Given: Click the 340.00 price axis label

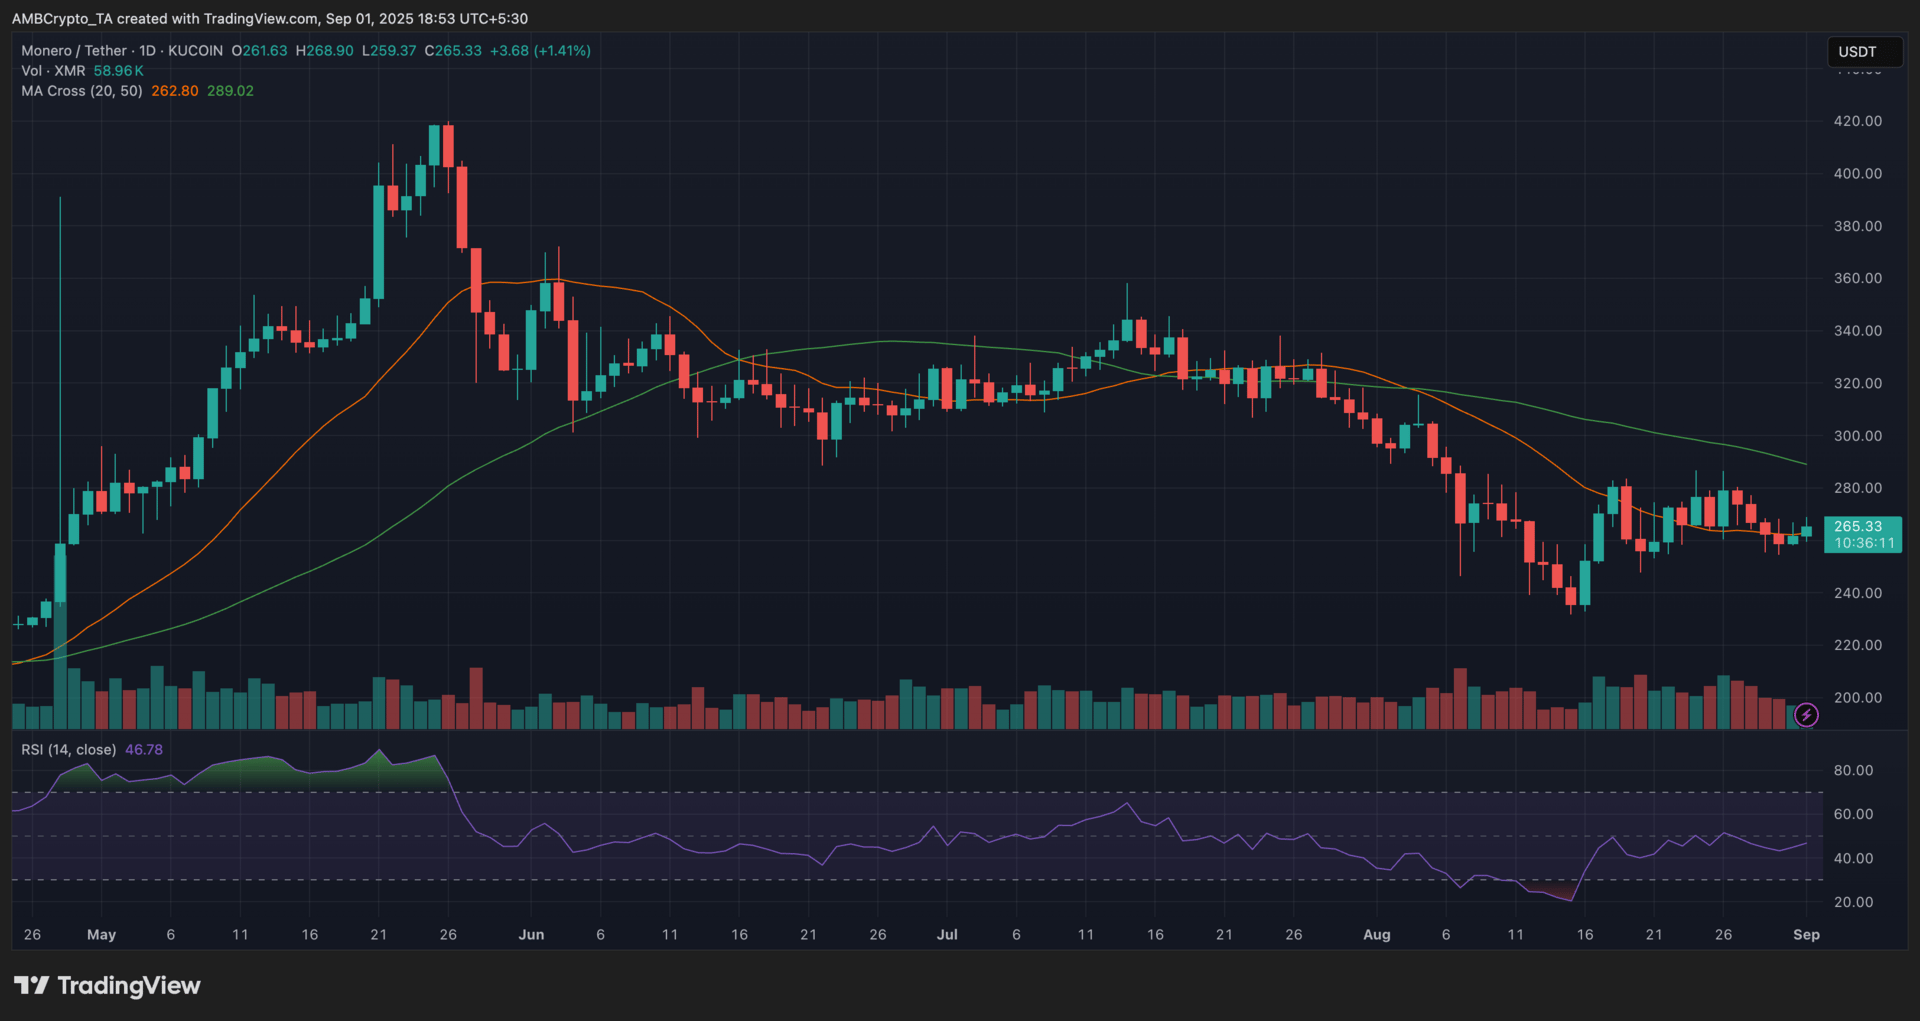Looking at the screenshot, I should [1858, 331].
